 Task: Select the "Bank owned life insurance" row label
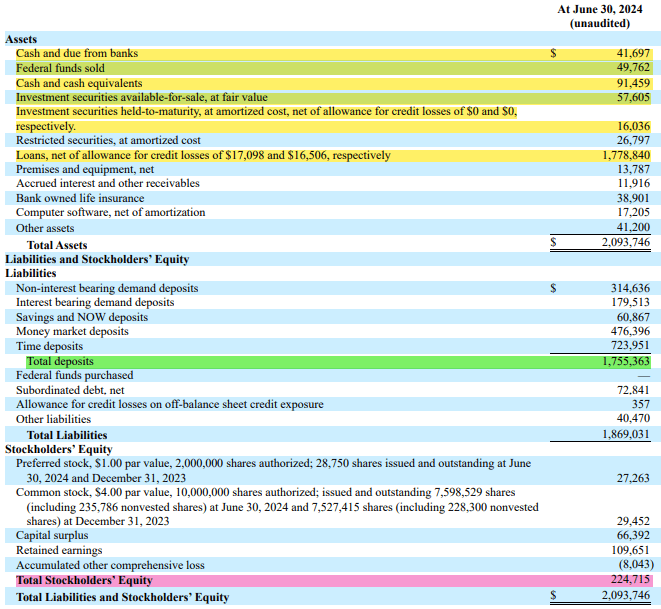pos(79,199)
